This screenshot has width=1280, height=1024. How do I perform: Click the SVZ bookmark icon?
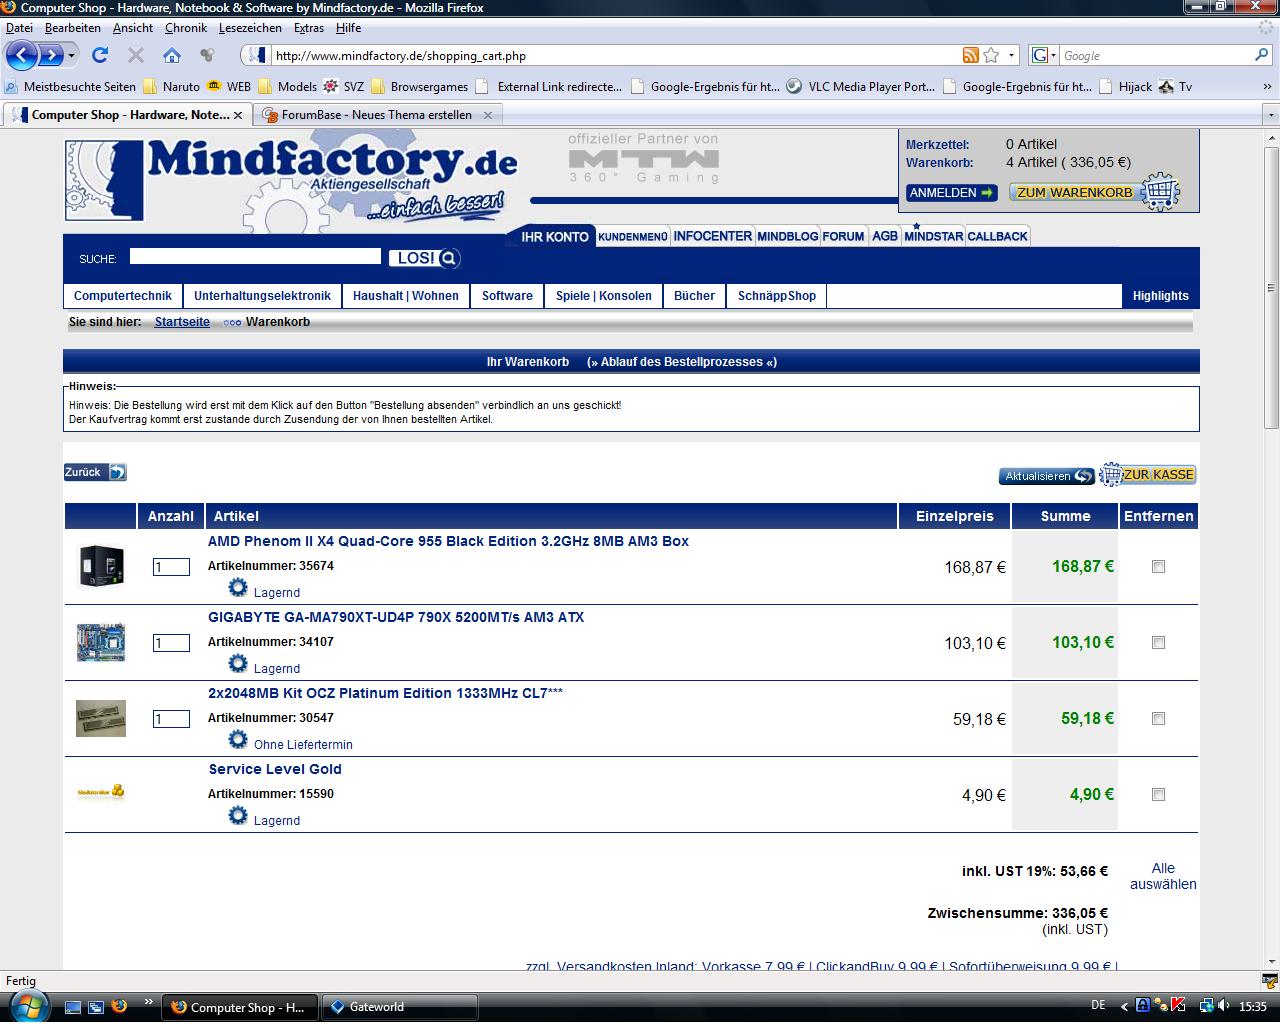(x=330, y=87)
